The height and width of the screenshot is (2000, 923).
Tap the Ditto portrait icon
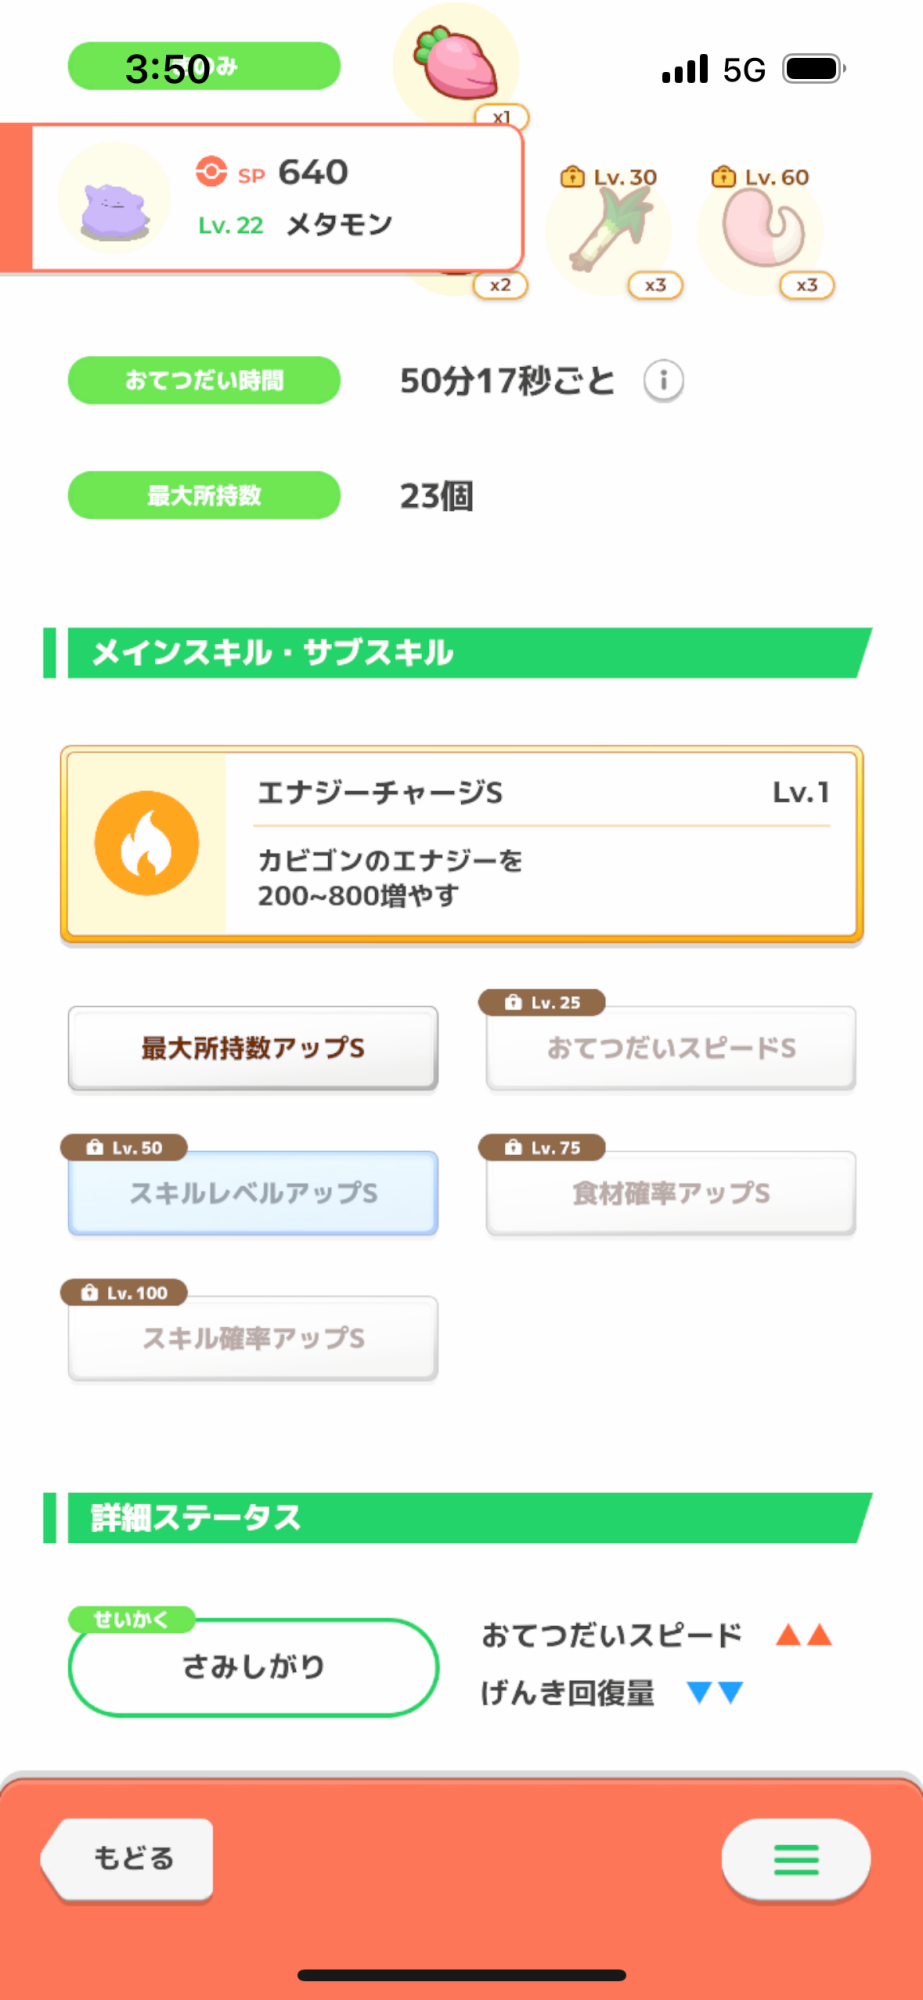click(114, 199)
